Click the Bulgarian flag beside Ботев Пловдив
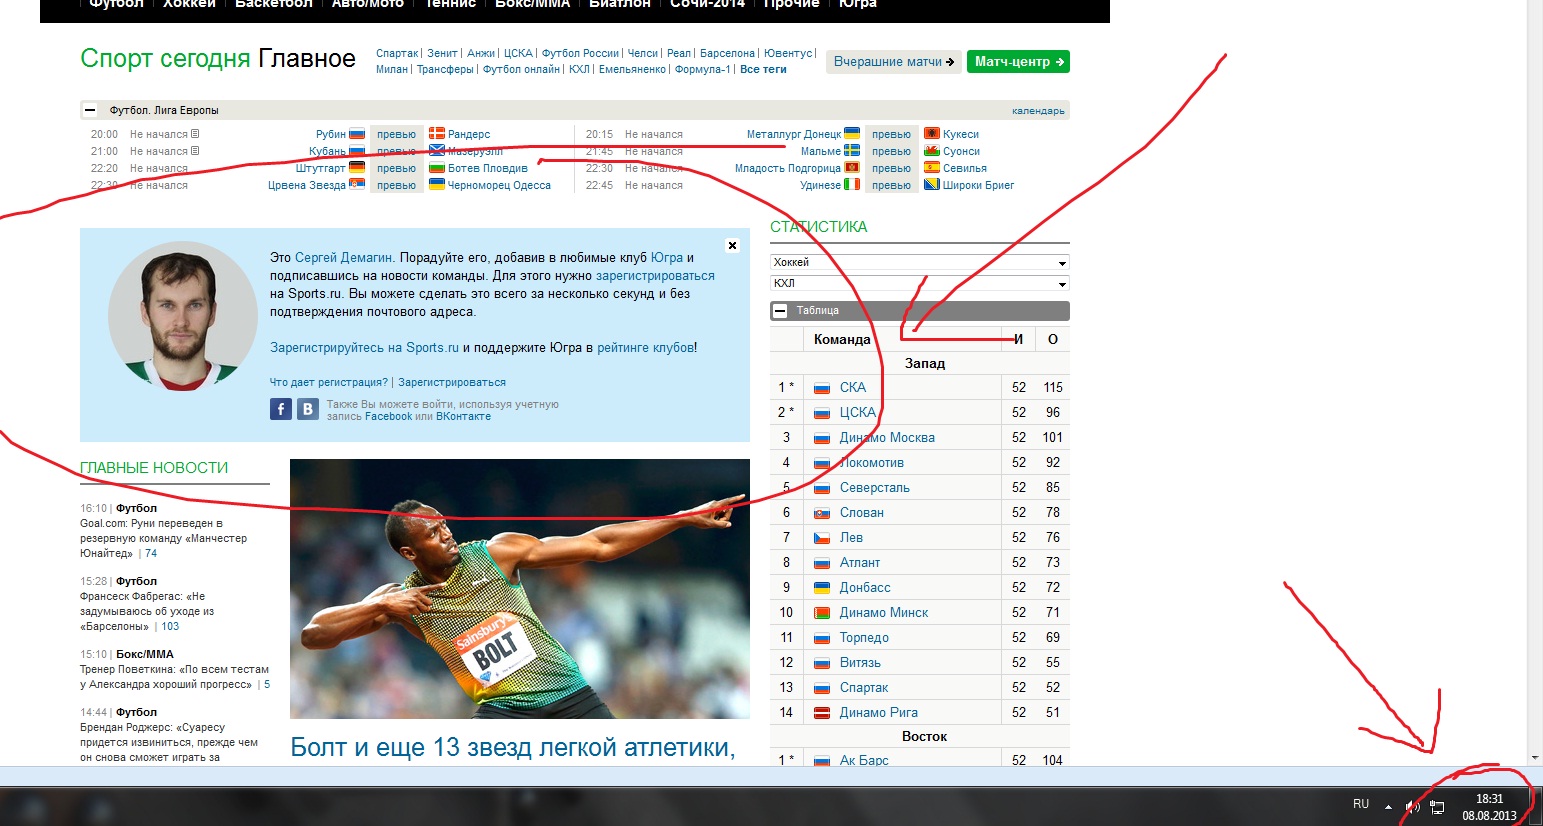1543x826 pixels. 437,168
